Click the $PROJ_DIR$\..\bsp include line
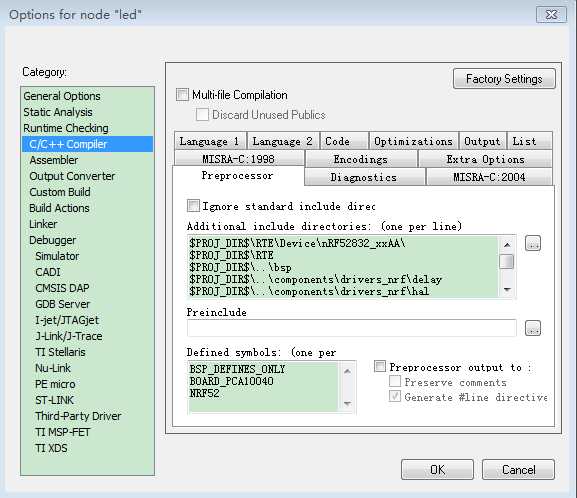This screenshot has height=498, width=577. tap(240, 267)
